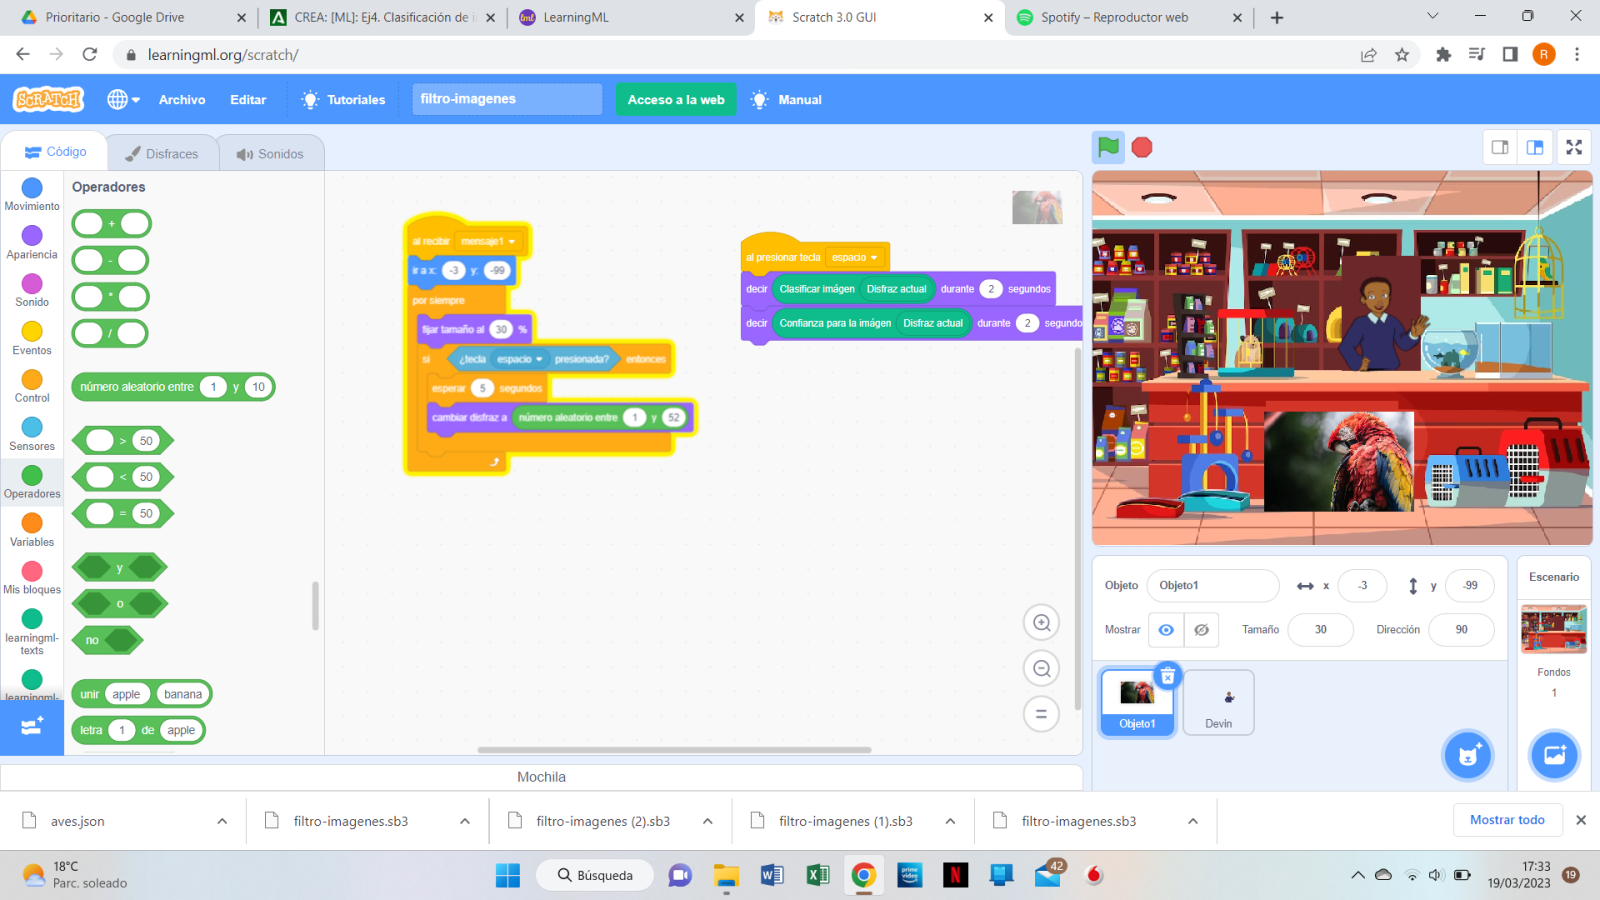This screenshot has height=900, width=1600.
Task: Edit the sprite y position field
Action: coord(1469,586)
